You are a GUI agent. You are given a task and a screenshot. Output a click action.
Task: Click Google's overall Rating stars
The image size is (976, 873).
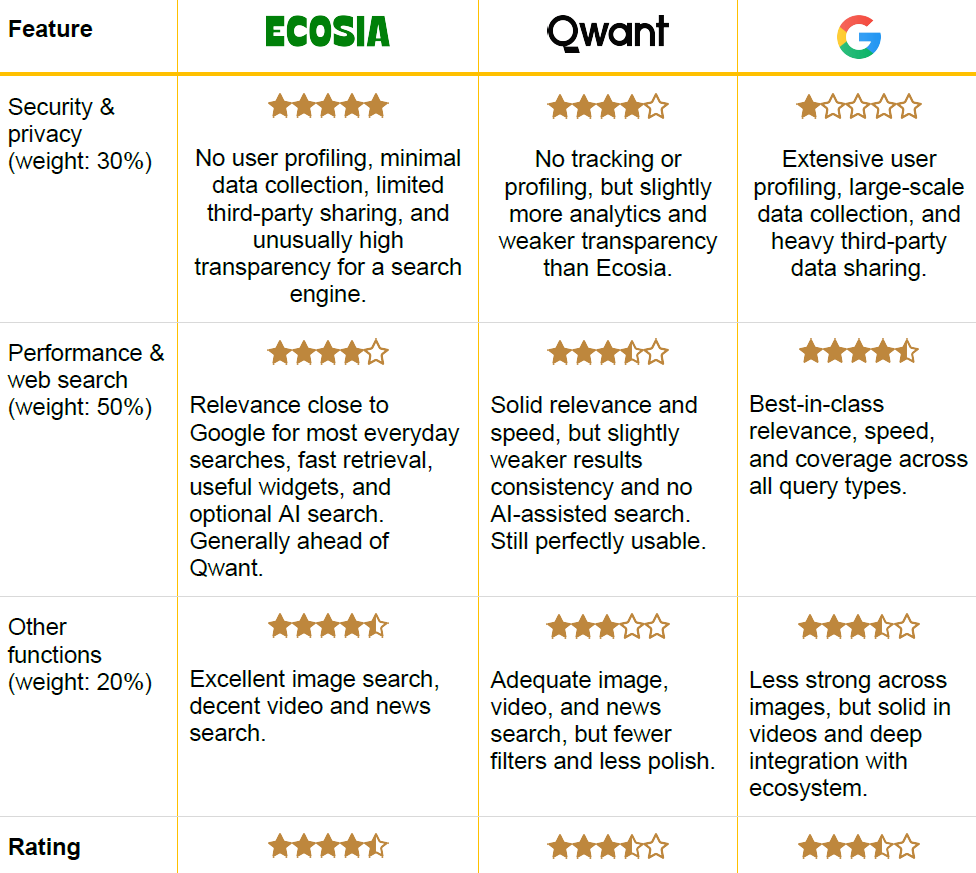pos(858,847)
